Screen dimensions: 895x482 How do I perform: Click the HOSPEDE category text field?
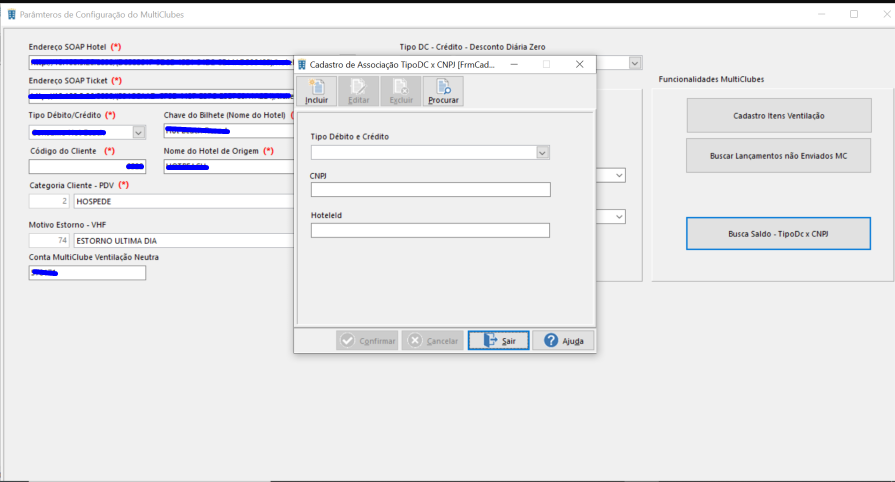point(184,201)
